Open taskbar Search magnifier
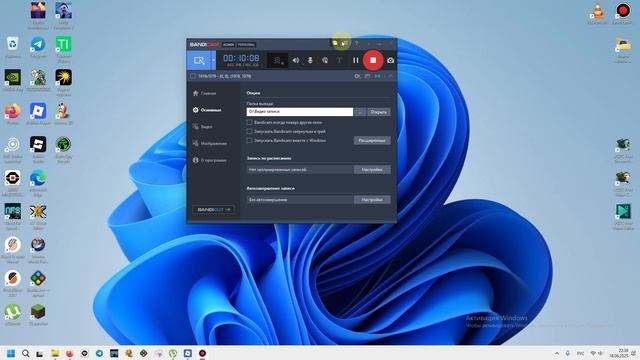Screen dimensions: 640x360 pos(26,353)
